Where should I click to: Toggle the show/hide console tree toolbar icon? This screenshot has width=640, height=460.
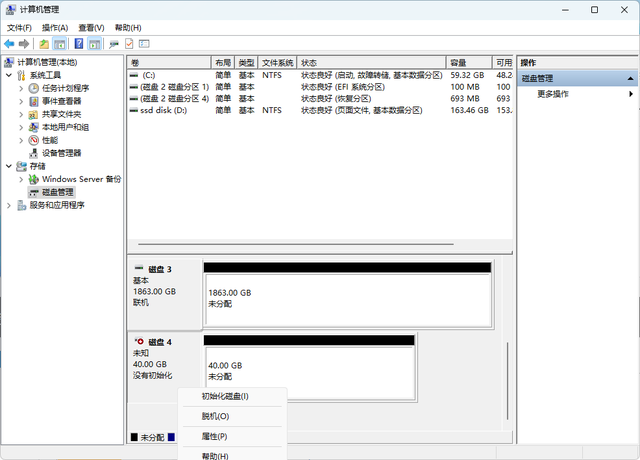[60, 44]
